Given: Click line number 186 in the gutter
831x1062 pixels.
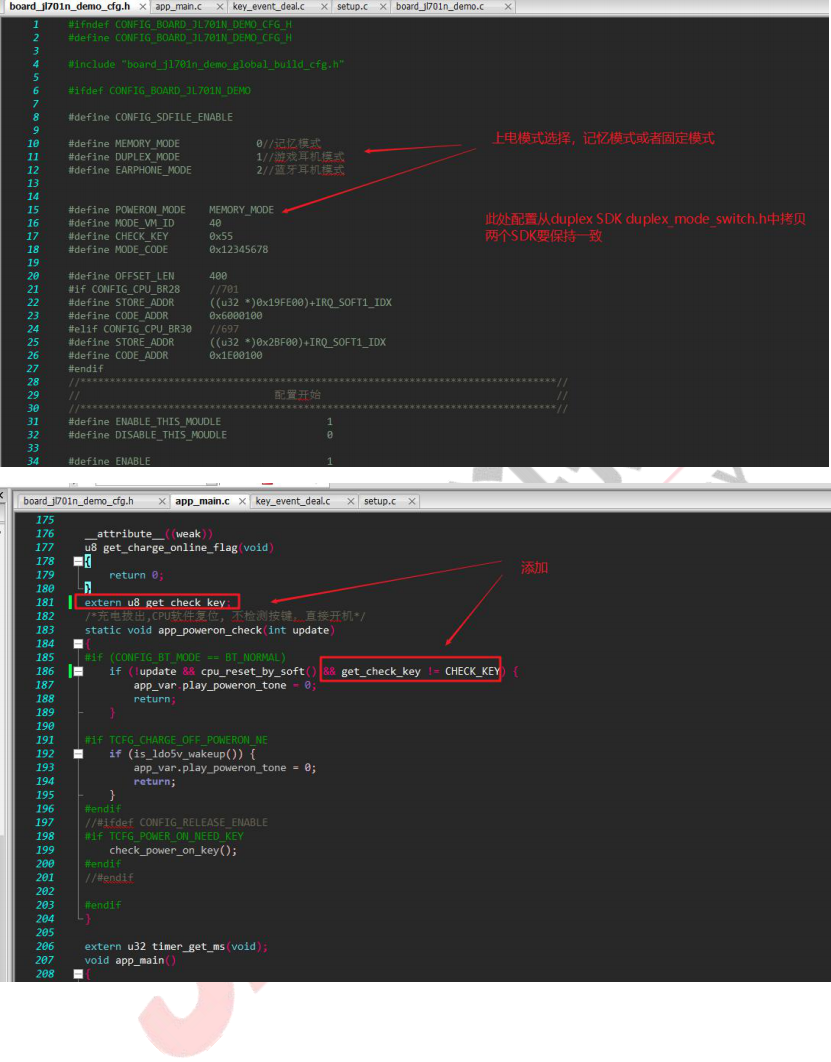Looking at the screenshot, I should (x=45, y=671).
